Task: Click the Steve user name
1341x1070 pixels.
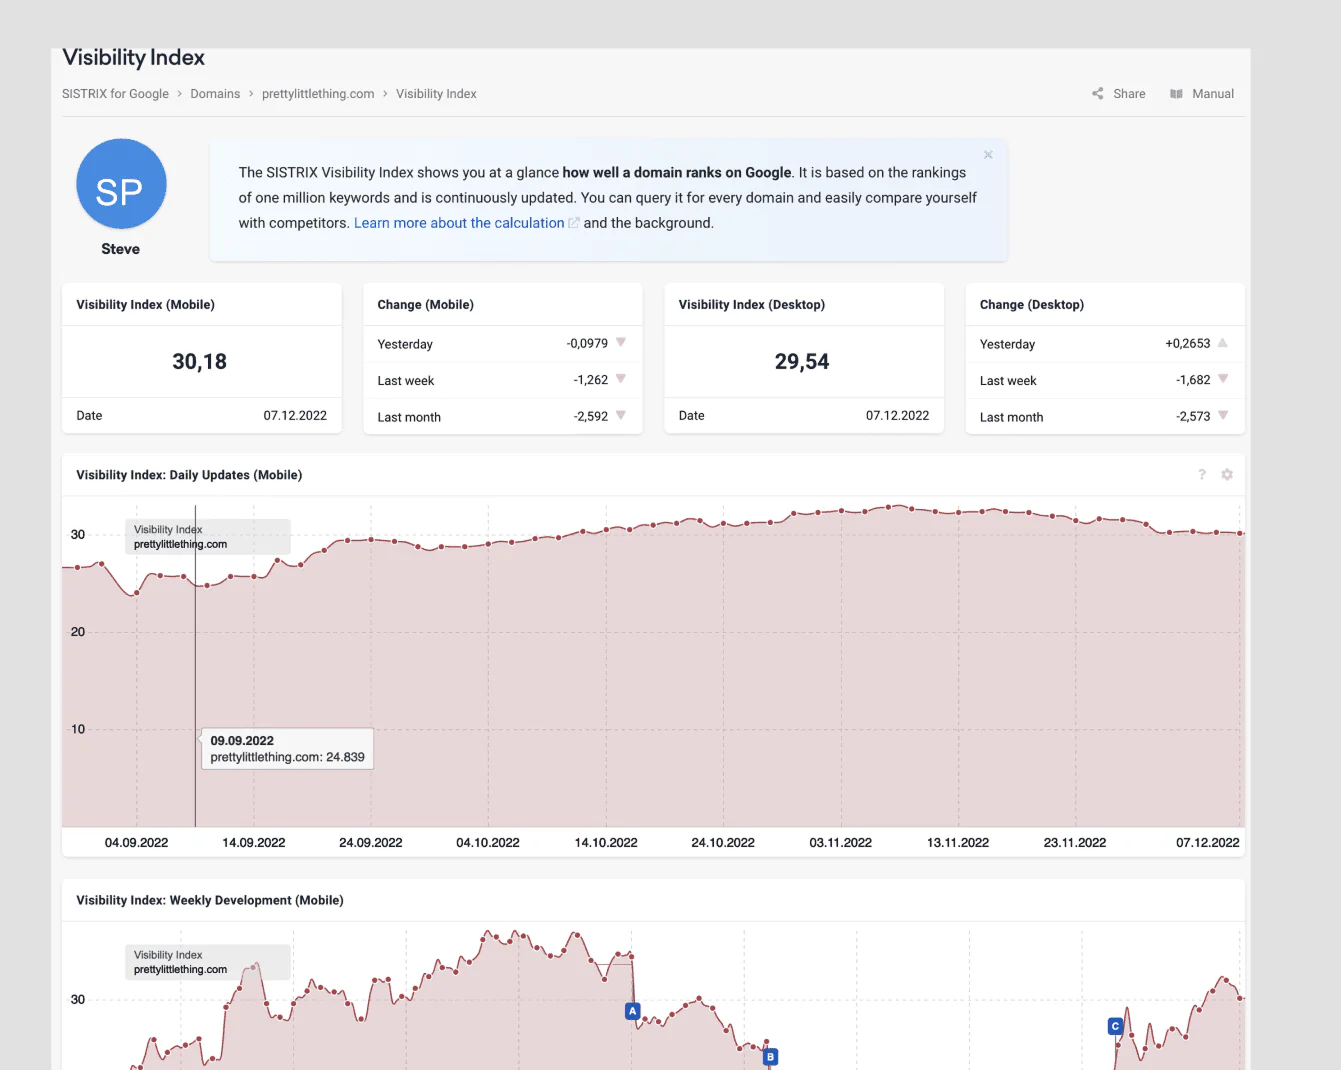Action: 121,249
